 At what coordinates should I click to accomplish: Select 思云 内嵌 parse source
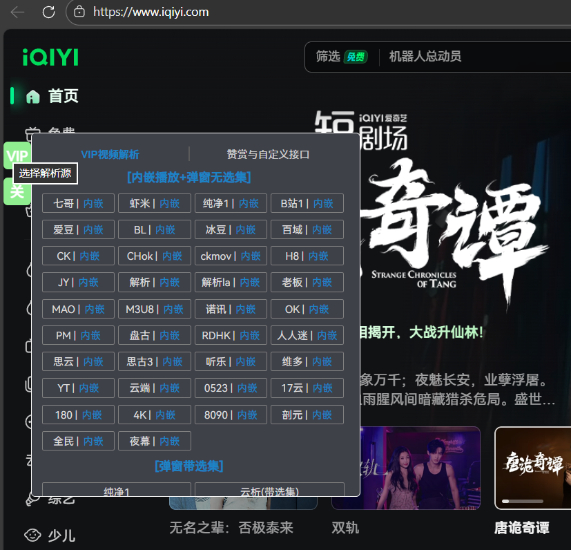coord(78,361)
